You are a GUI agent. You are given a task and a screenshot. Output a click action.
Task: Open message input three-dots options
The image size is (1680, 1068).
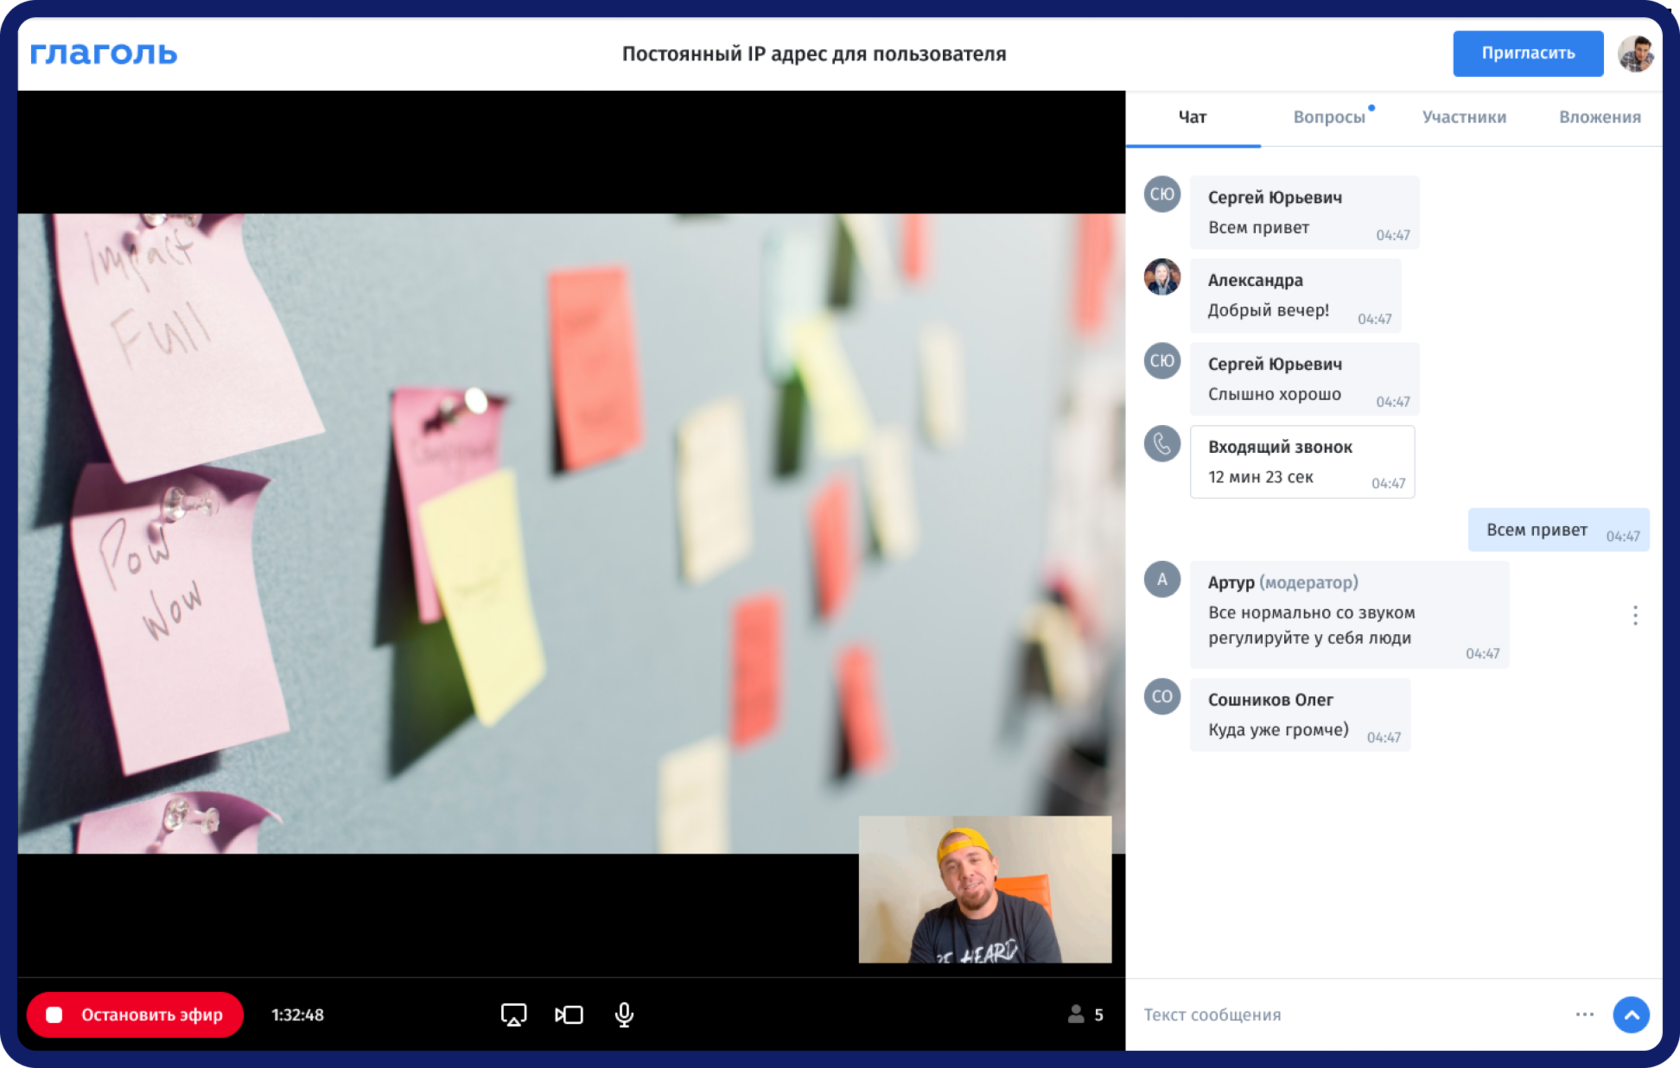[1585, 1014]
